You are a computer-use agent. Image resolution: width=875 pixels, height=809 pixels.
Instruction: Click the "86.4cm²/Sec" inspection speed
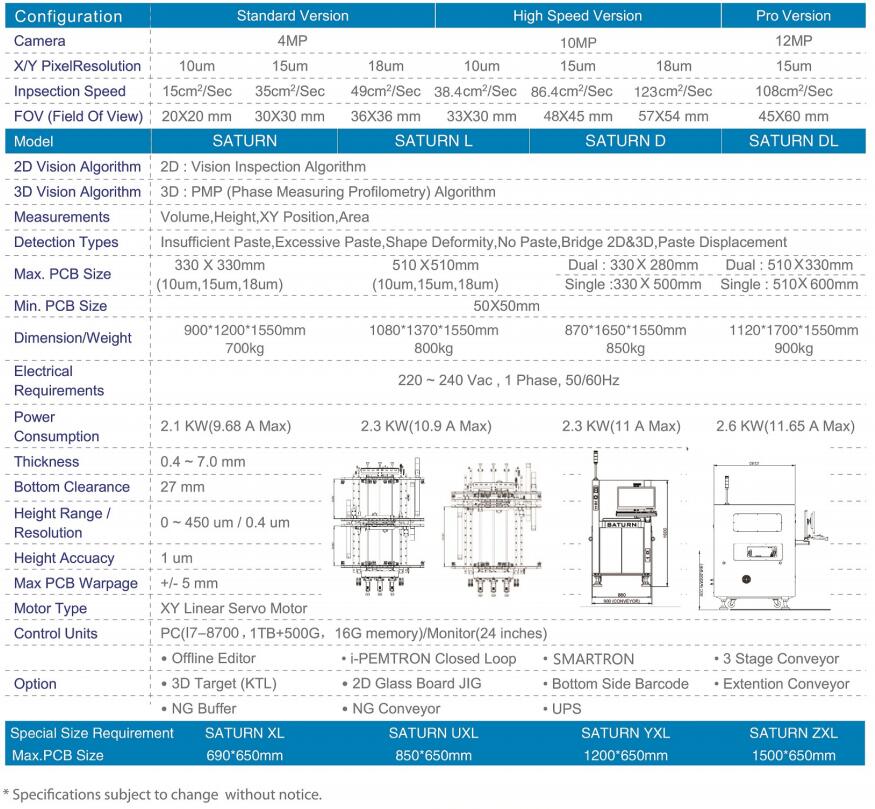(571, 91)
